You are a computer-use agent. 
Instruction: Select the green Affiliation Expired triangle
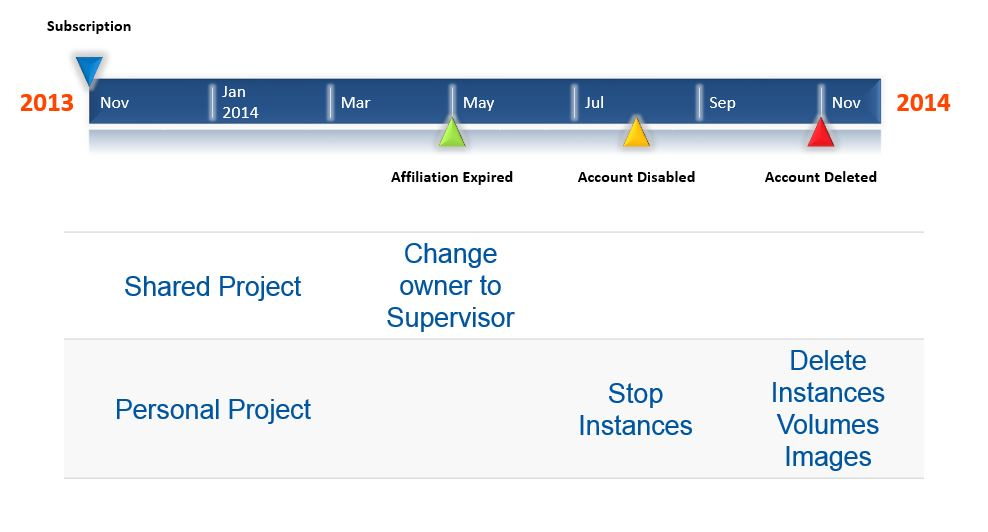pyautogui.click(x=452, y=132)
